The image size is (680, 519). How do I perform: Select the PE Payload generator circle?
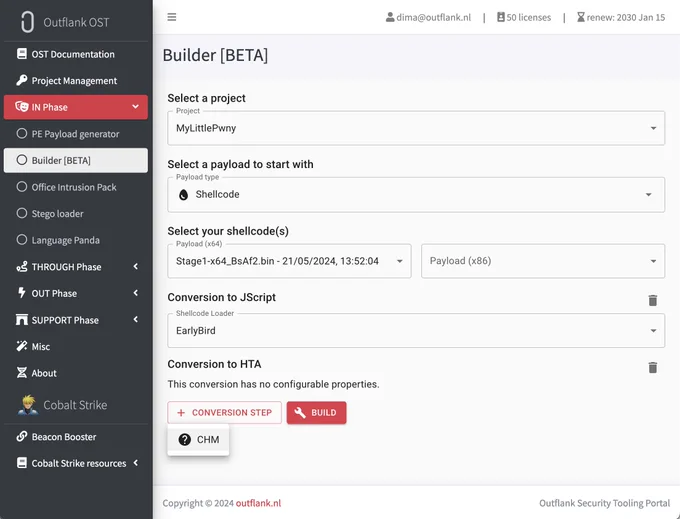pyautogui.click(x=22, y=133)
